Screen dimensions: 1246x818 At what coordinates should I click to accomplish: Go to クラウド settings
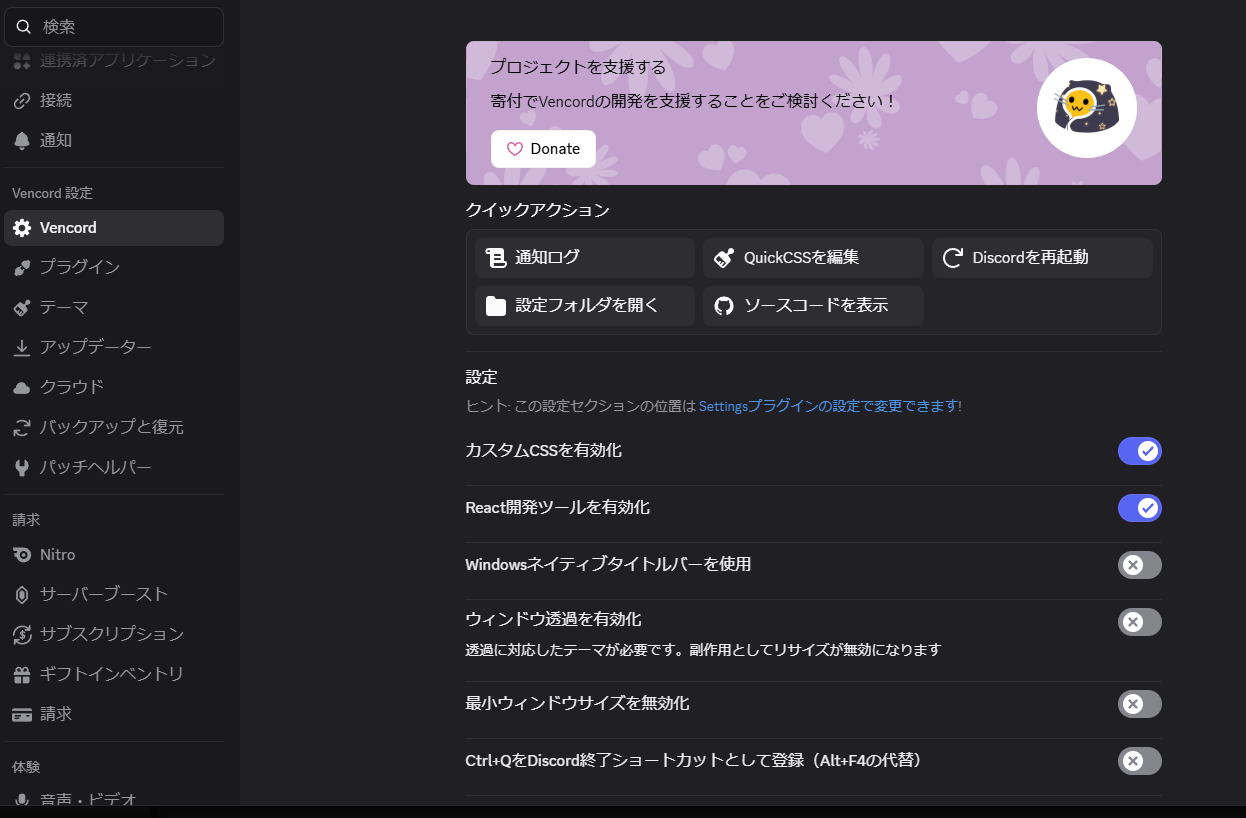pos(114,388)
